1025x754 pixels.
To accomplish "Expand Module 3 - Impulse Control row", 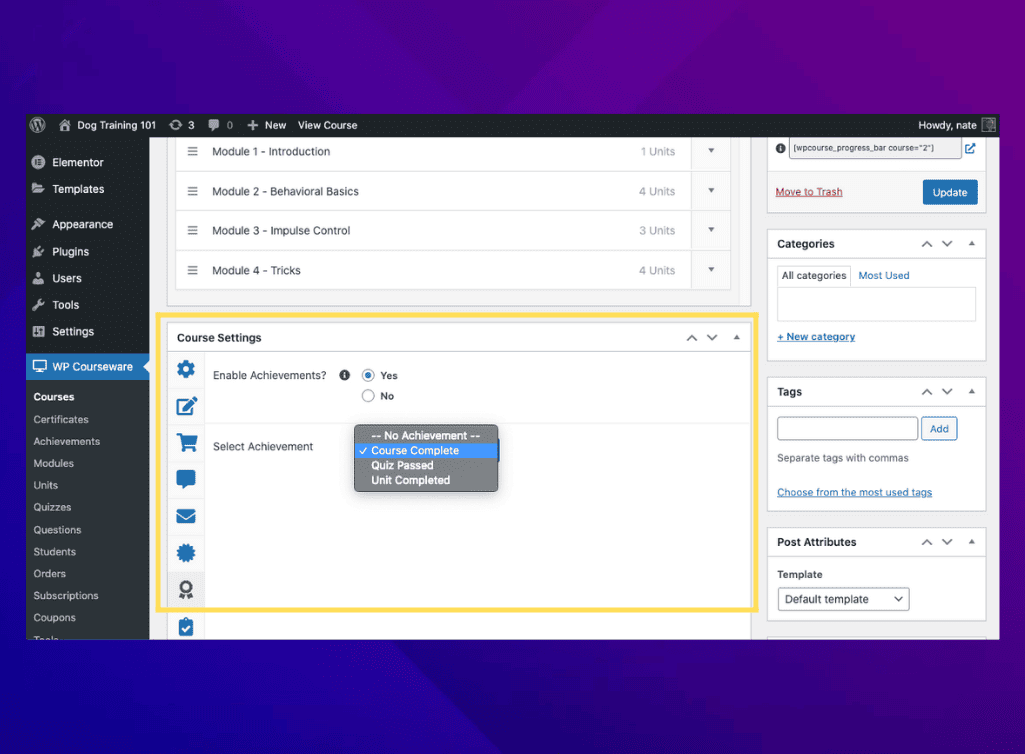I will (x=711, y=230).
